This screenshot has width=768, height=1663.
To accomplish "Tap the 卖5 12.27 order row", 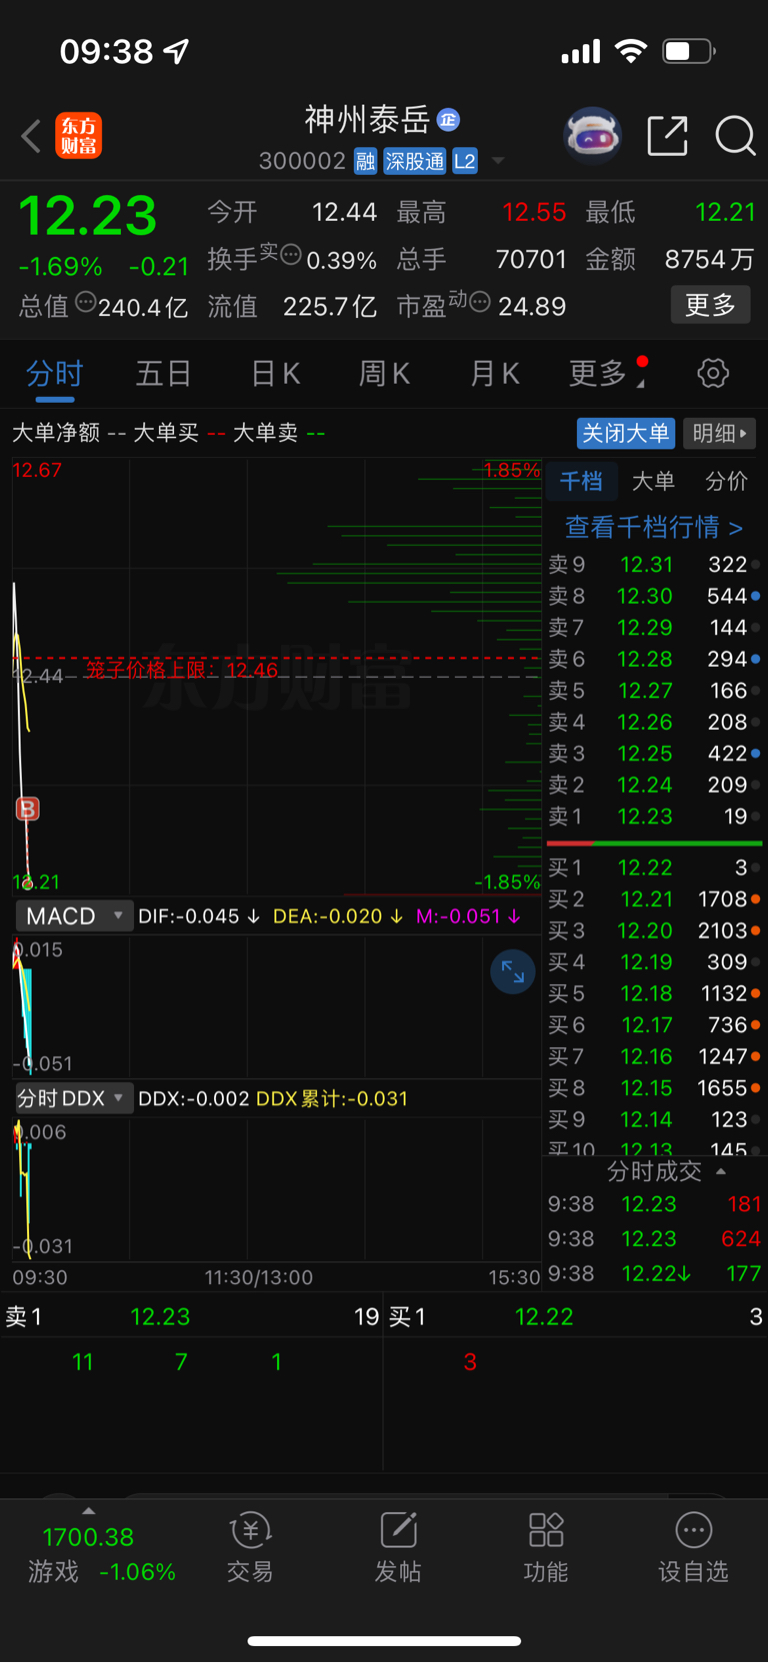I will pyautogui.click(x=654, y=691).
